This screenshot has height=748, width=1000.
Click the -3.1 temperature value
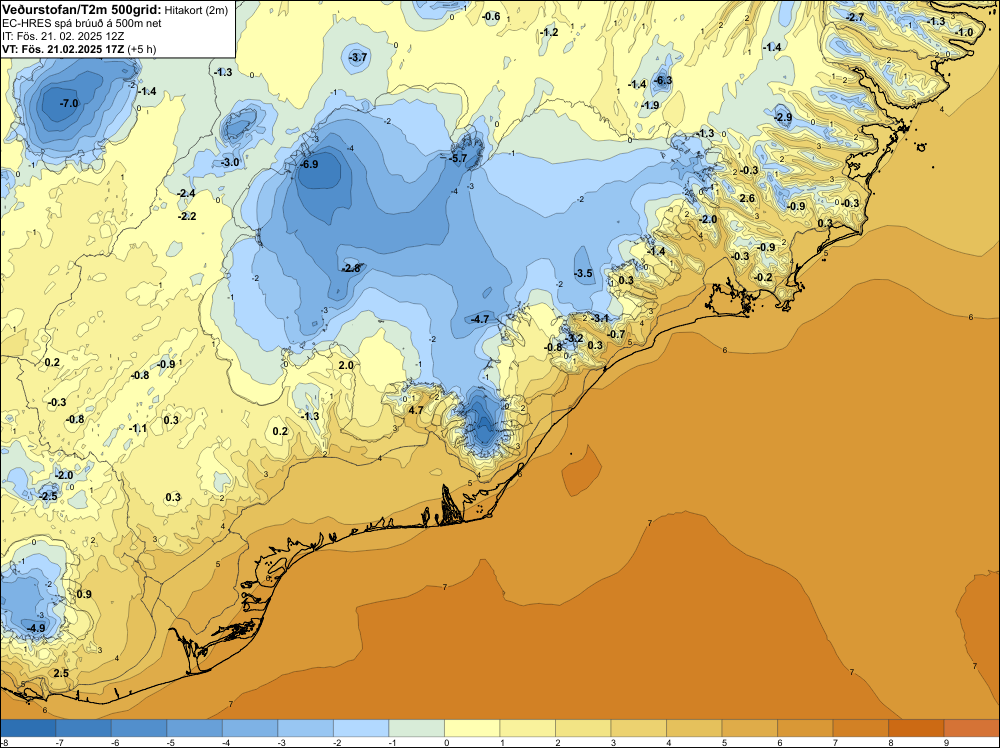click(599, 318)
